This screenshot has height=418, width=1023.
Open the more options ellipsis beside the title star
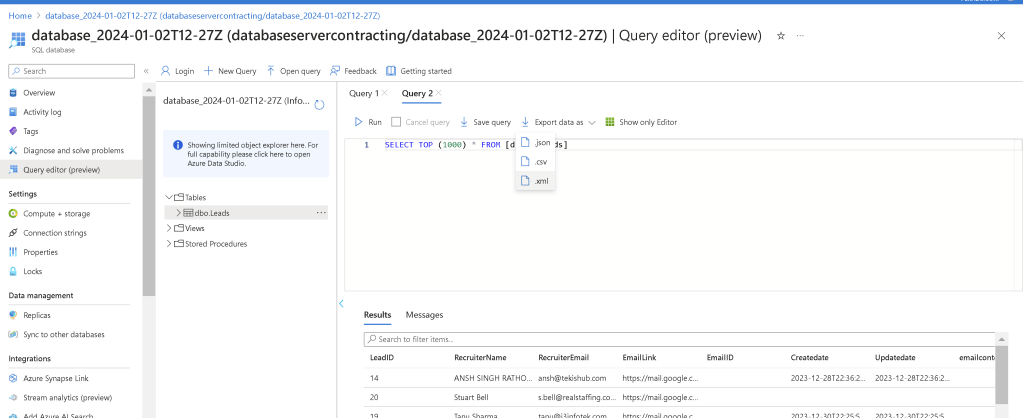pyautogui.click(x=801, y=36)
